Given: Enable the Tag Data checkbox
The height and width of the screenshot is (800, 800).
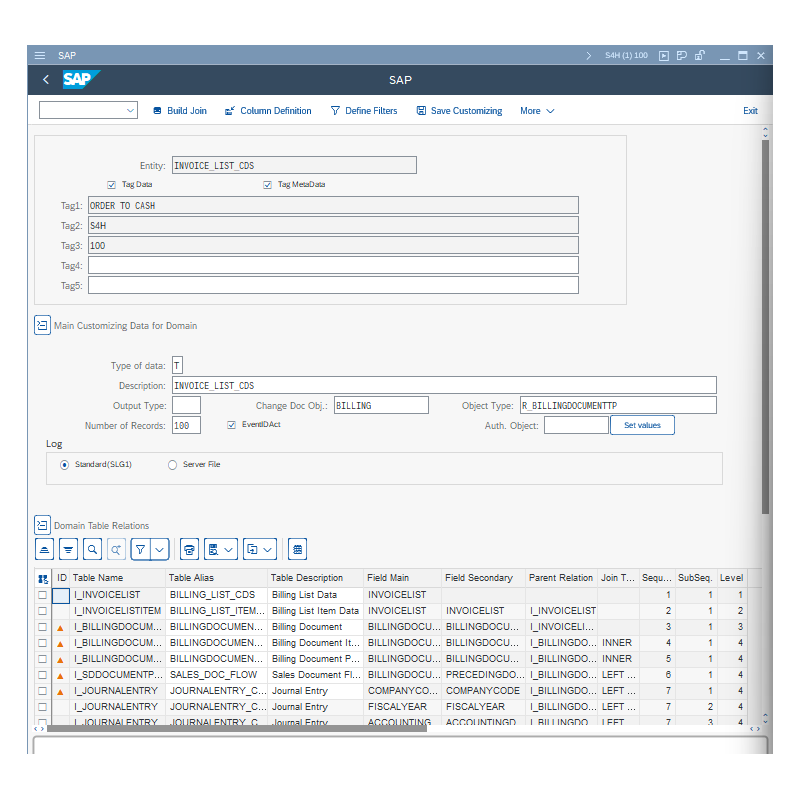Looking at the screenshot, I should (111, 184).
